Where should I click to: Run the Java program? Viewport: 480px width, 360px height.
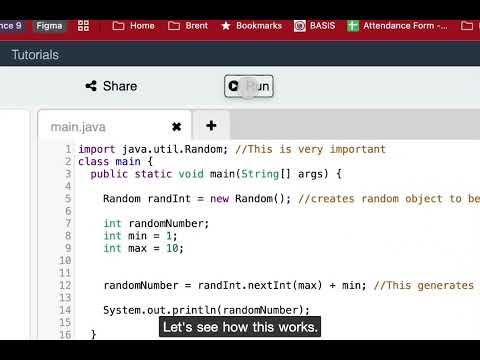click(x=249, y=86)
